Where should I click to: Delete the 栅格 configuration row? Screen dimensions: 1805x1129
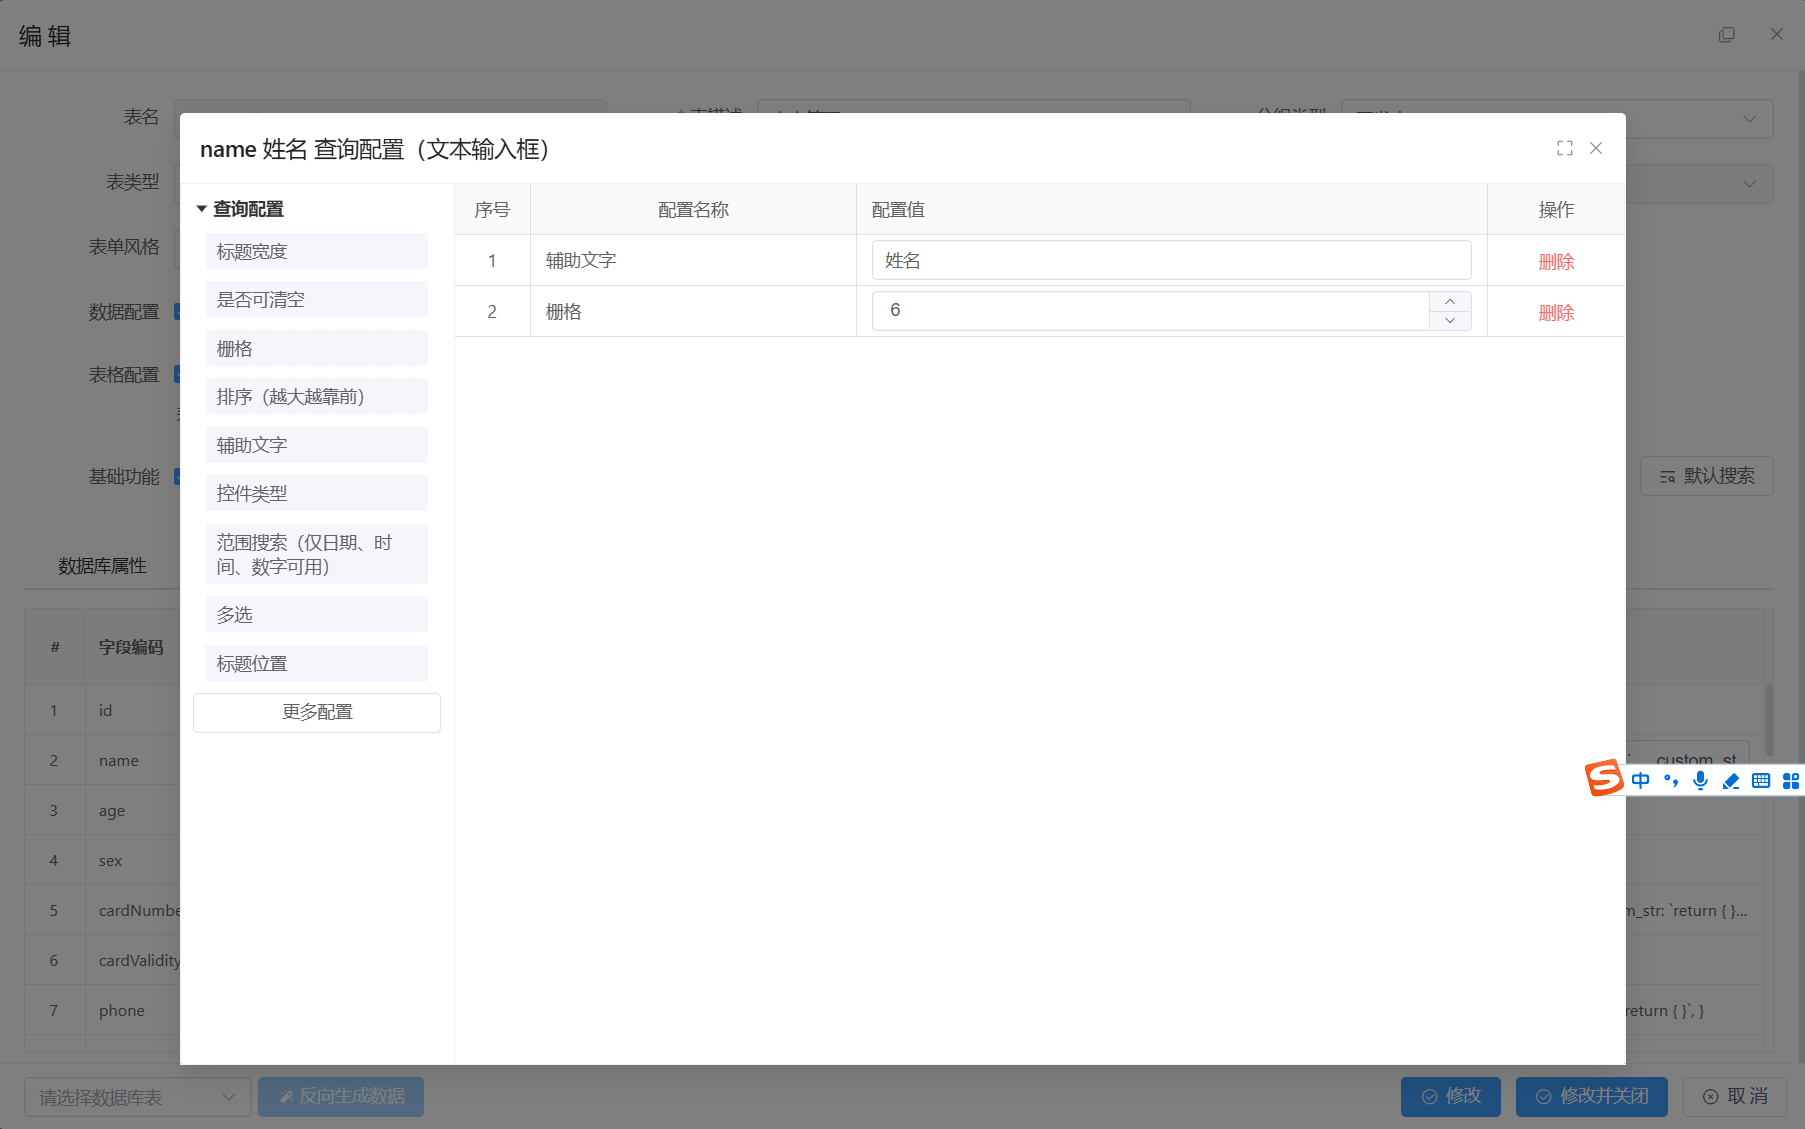pos(1556,313)
